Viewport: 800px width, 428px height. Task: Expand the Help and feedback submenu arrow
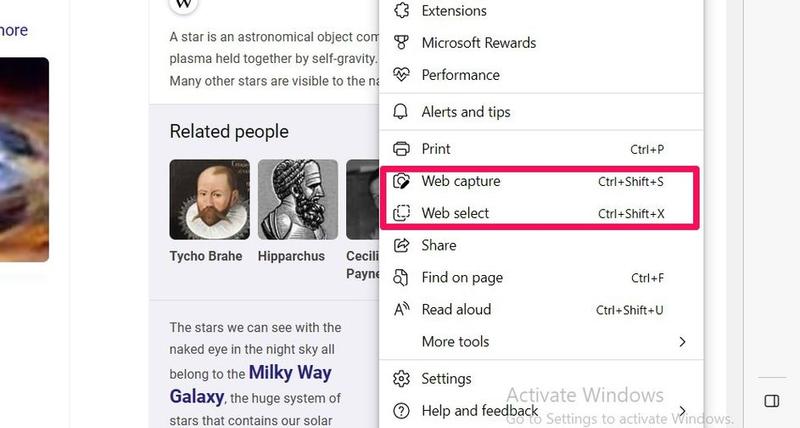(683, 411)
